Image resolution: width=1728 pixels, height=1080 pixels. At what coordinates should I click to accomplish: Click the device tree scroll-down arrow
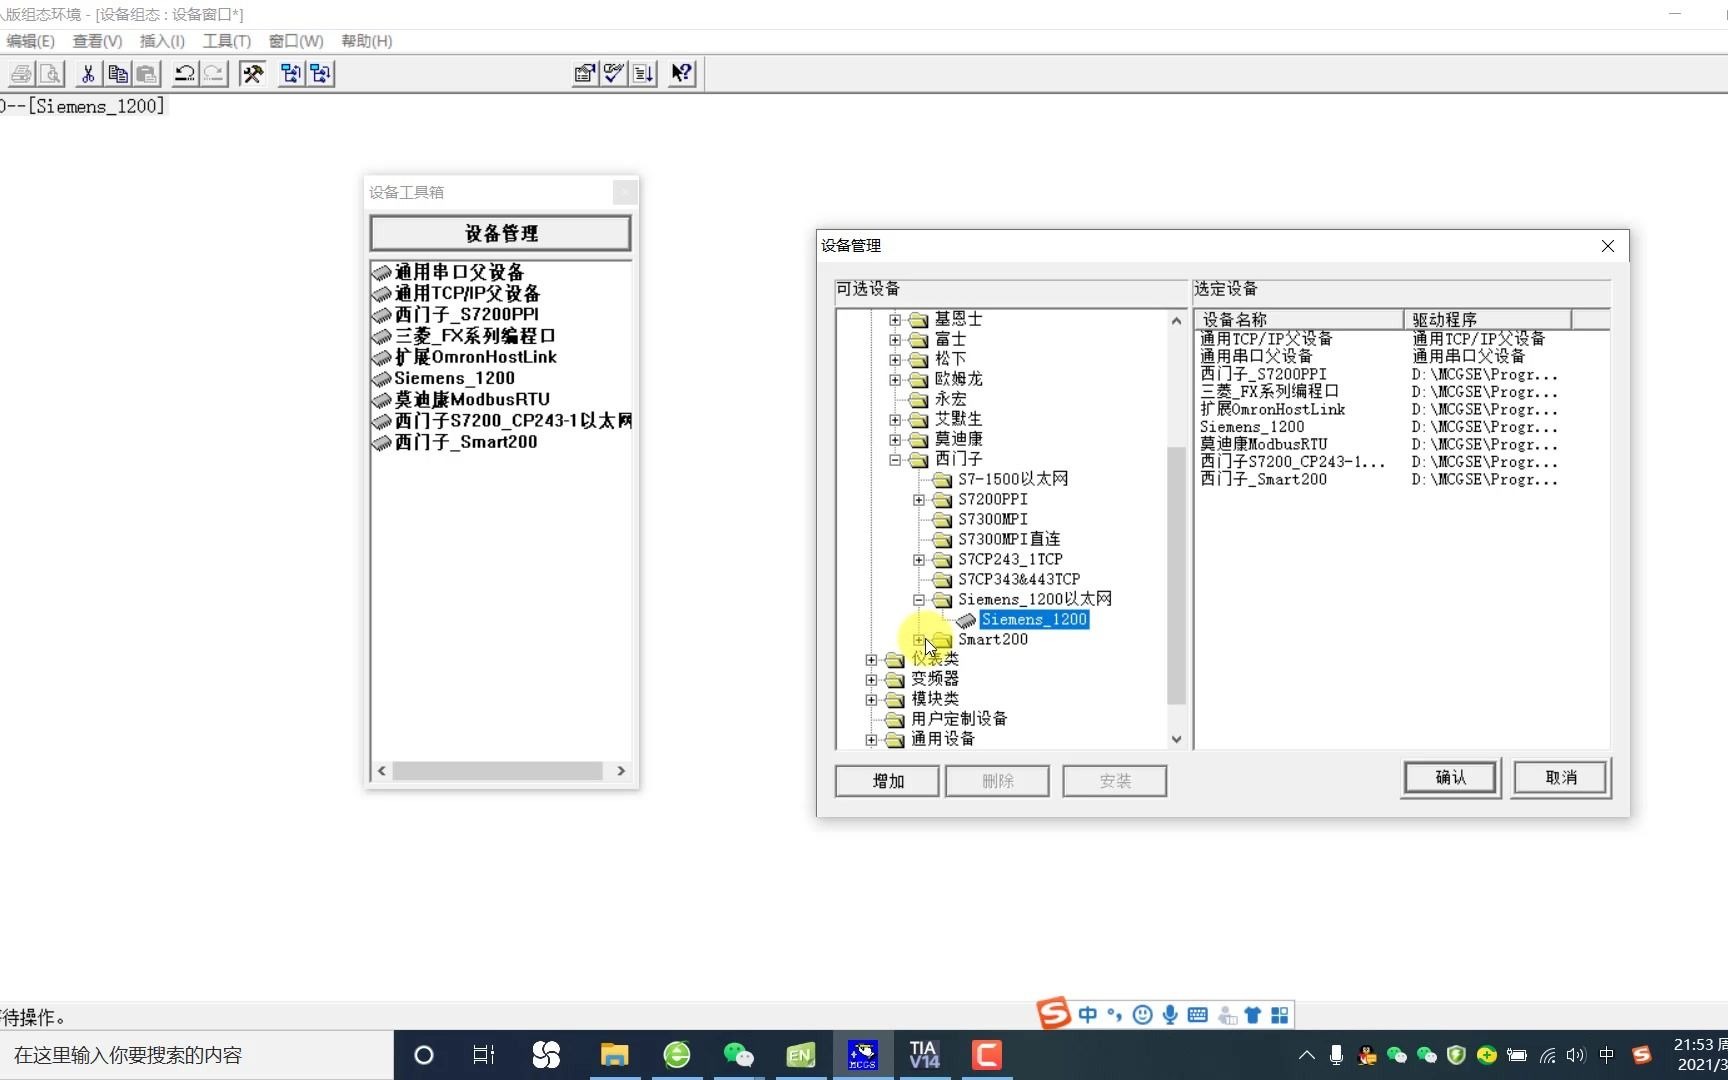[1176, 739]
